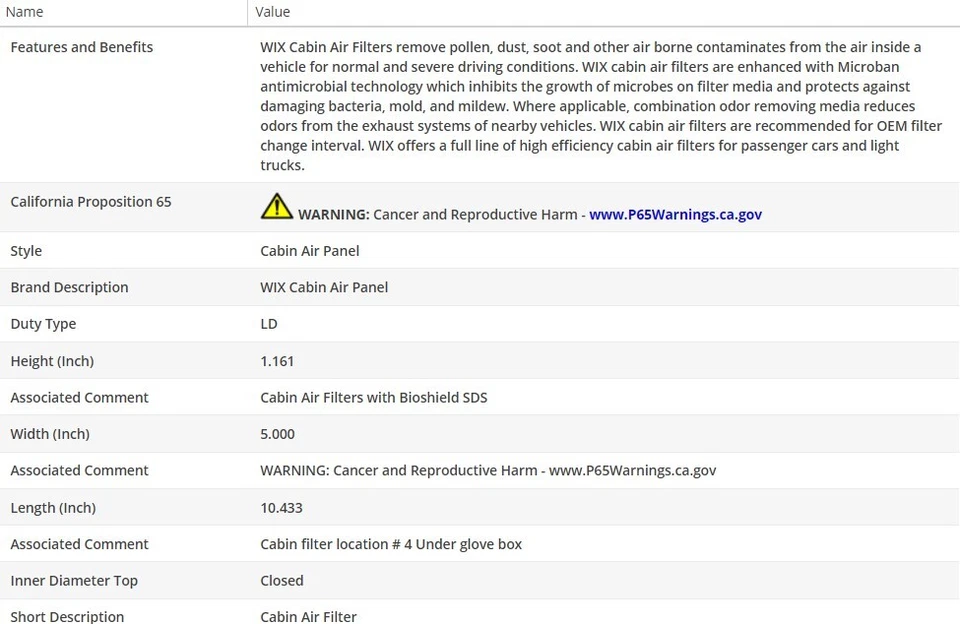Click the Duty Type label
The image size is (960, 624).
coord(43,324)
